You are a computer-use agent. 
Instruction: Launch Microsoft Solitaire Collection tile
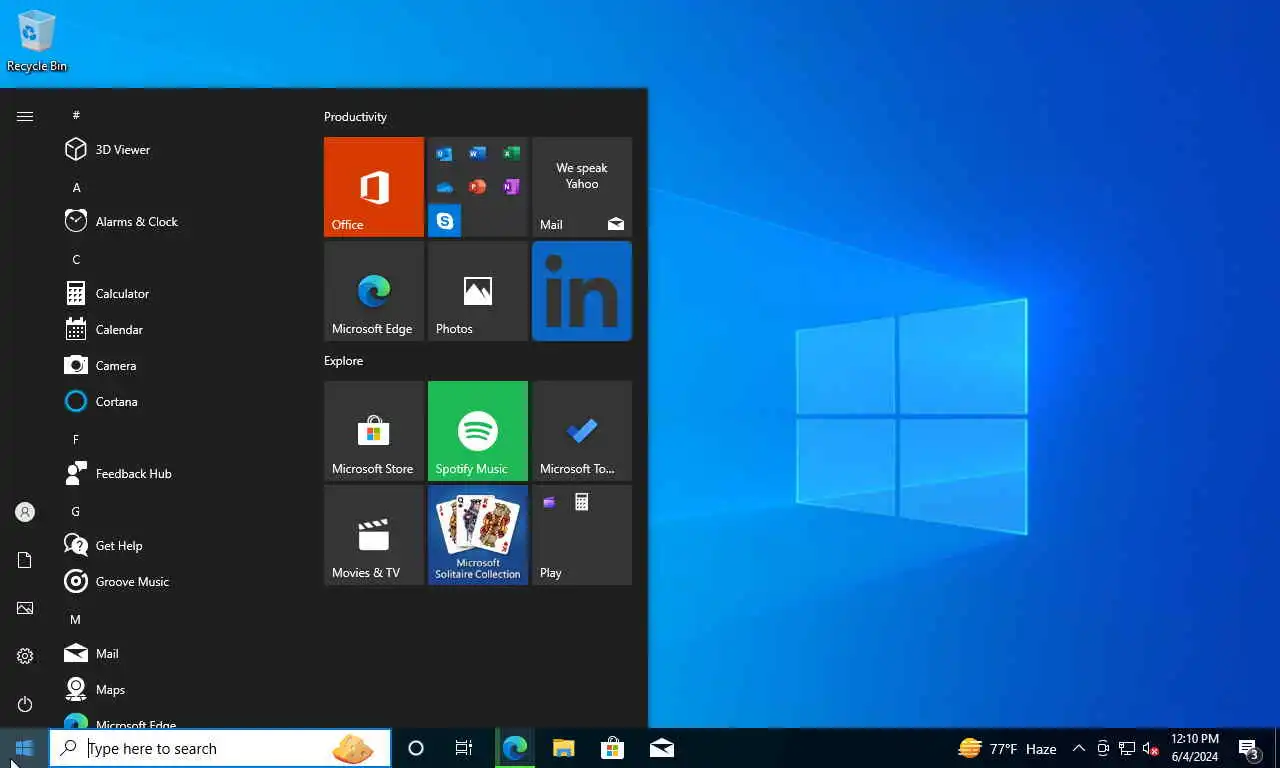478,535
